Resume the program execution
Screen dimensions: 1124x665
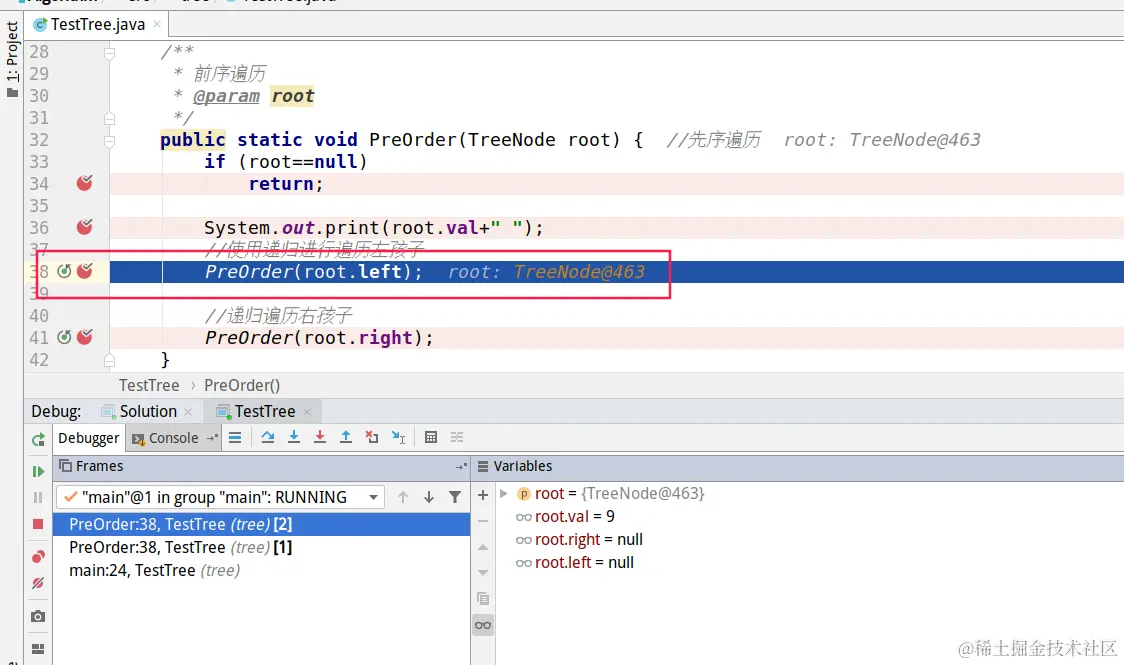(38, 471)
